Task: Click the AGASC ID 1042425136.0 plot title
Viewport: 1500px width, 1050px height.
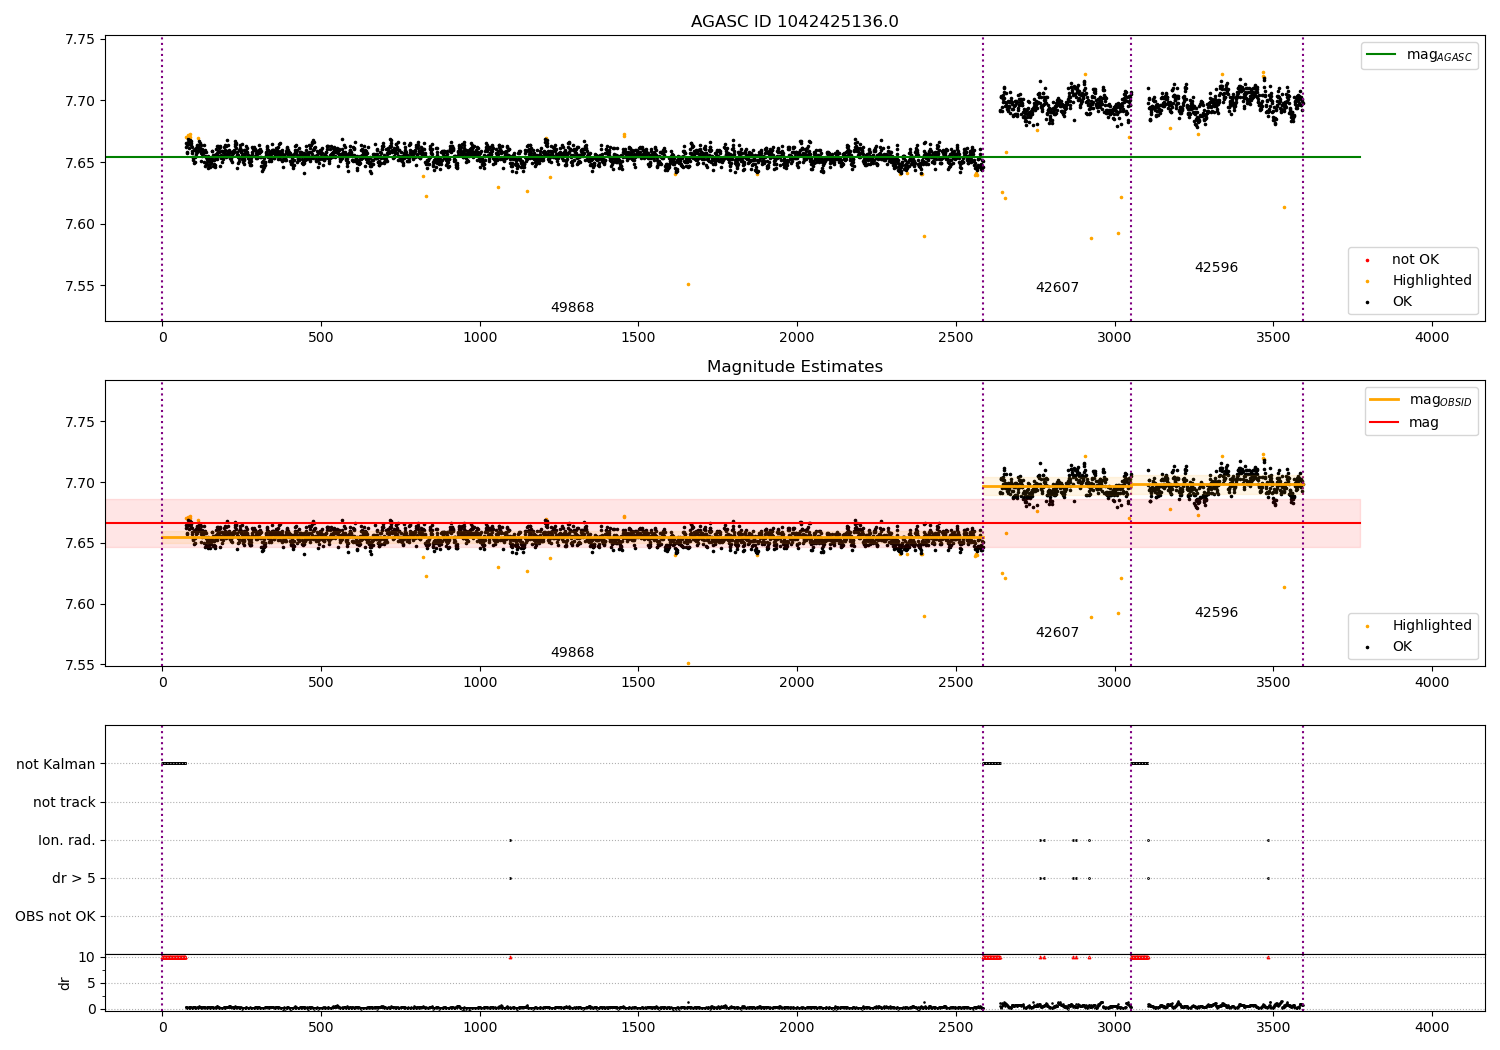Action: (795, 22)
